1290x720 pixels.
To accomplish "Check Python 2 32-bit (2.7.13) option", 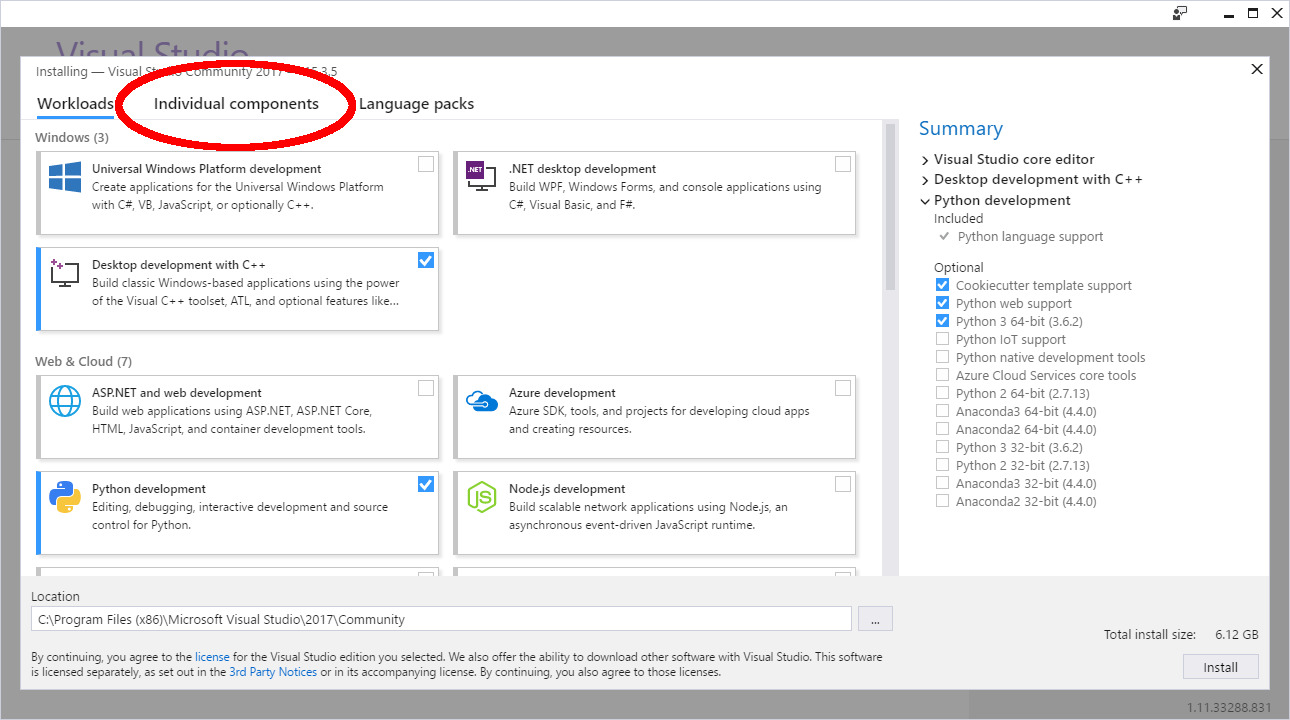I will [x=942, y=465].
